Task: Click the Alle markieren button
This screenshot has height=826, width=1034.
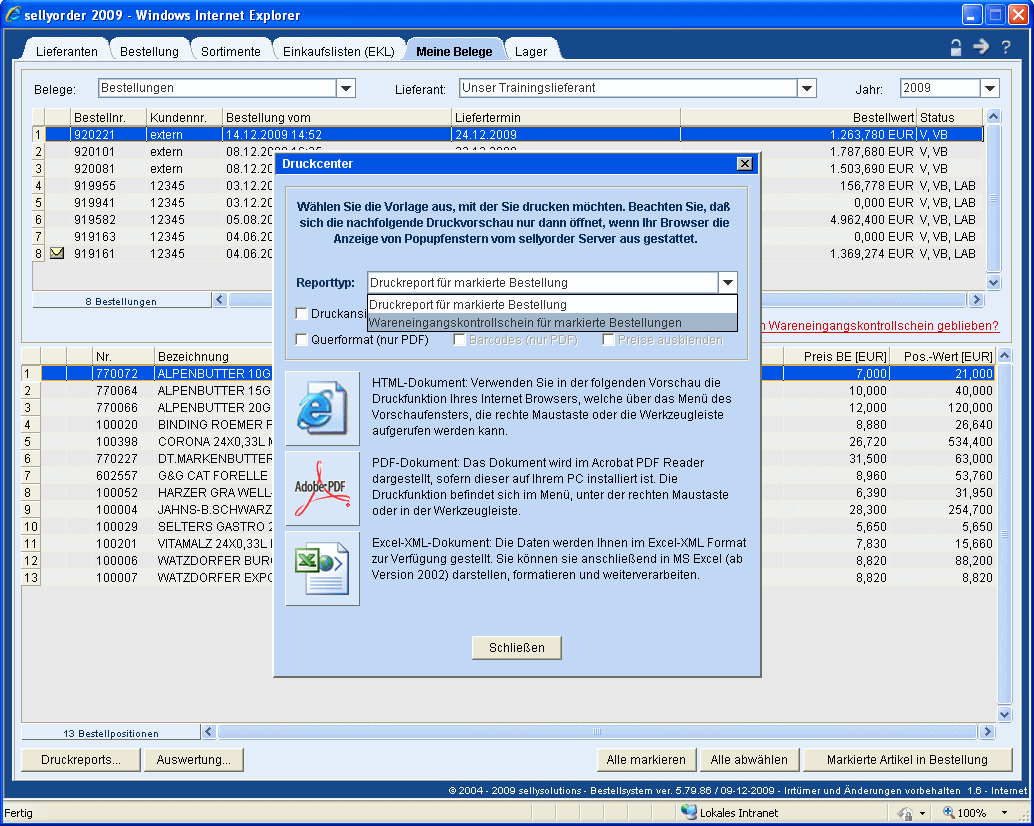Action: 646,760
